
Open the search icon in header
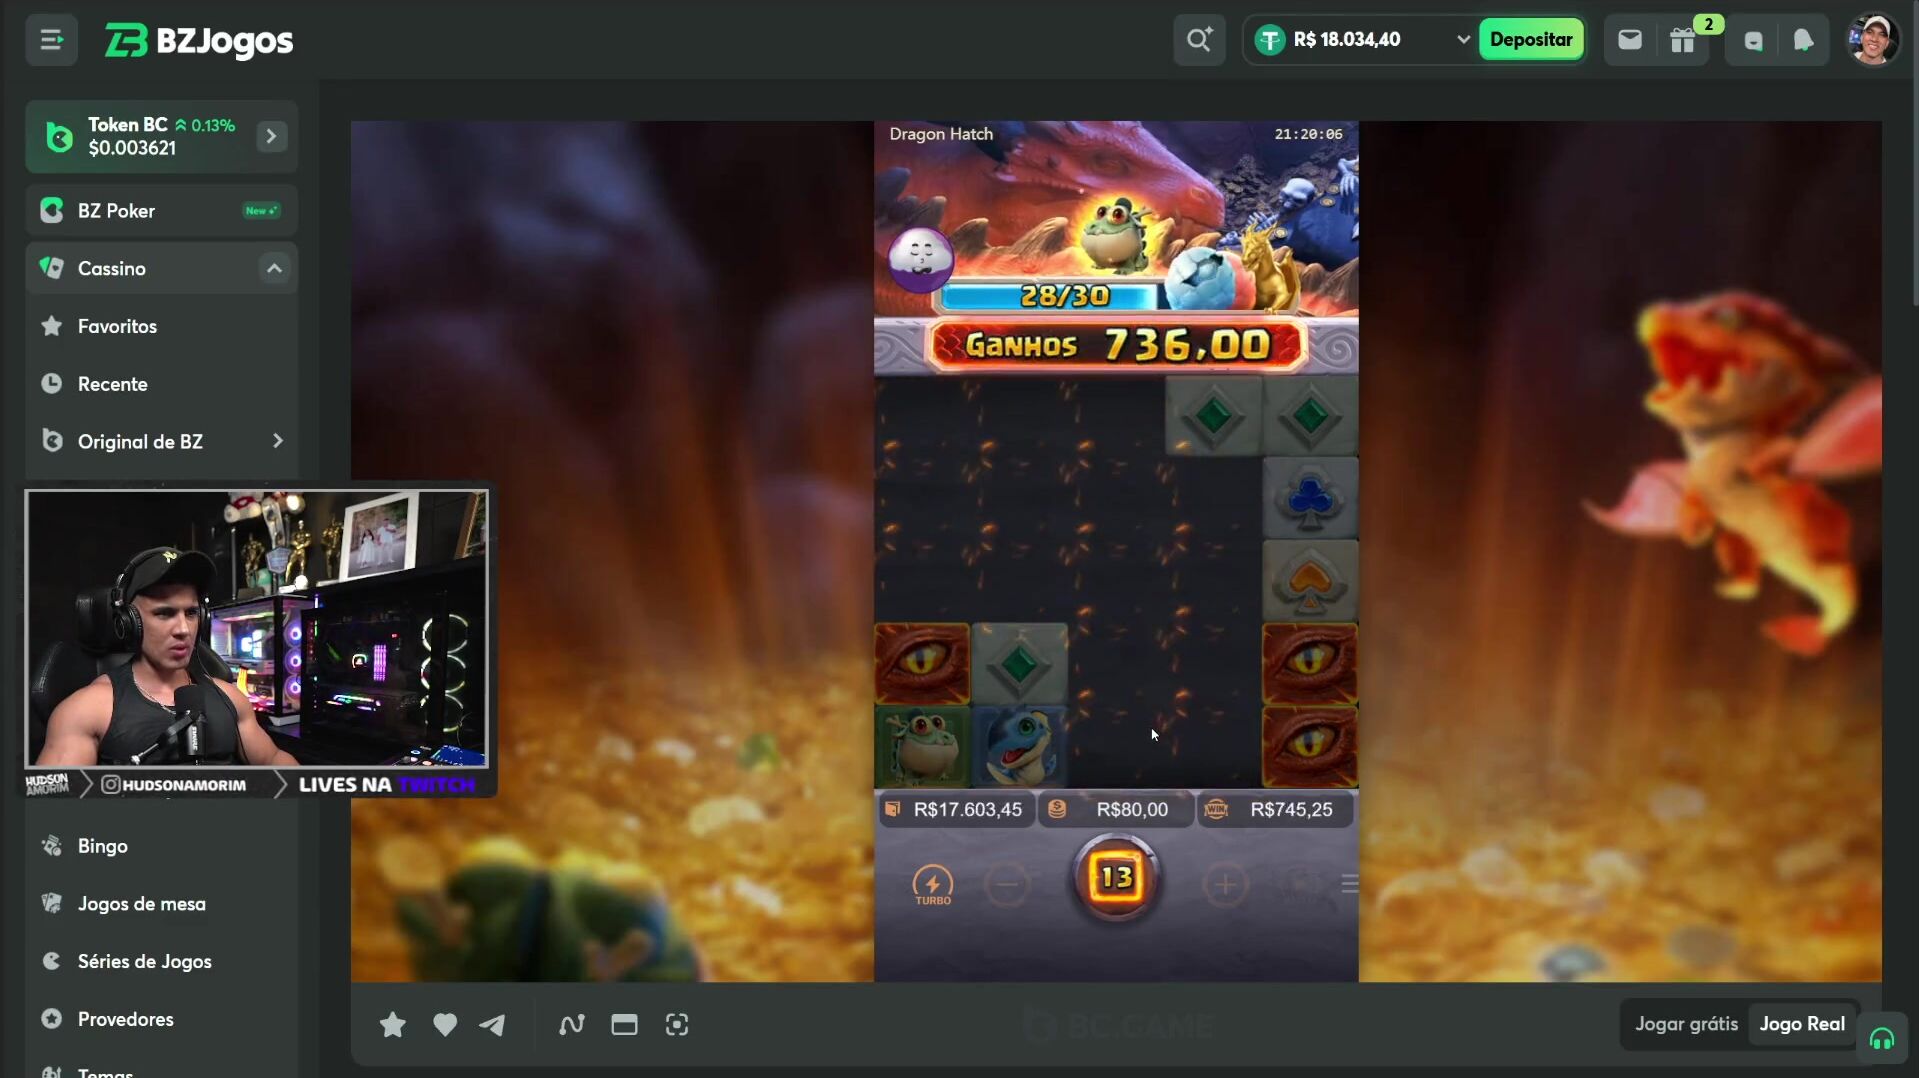[x=1199, y=40]
